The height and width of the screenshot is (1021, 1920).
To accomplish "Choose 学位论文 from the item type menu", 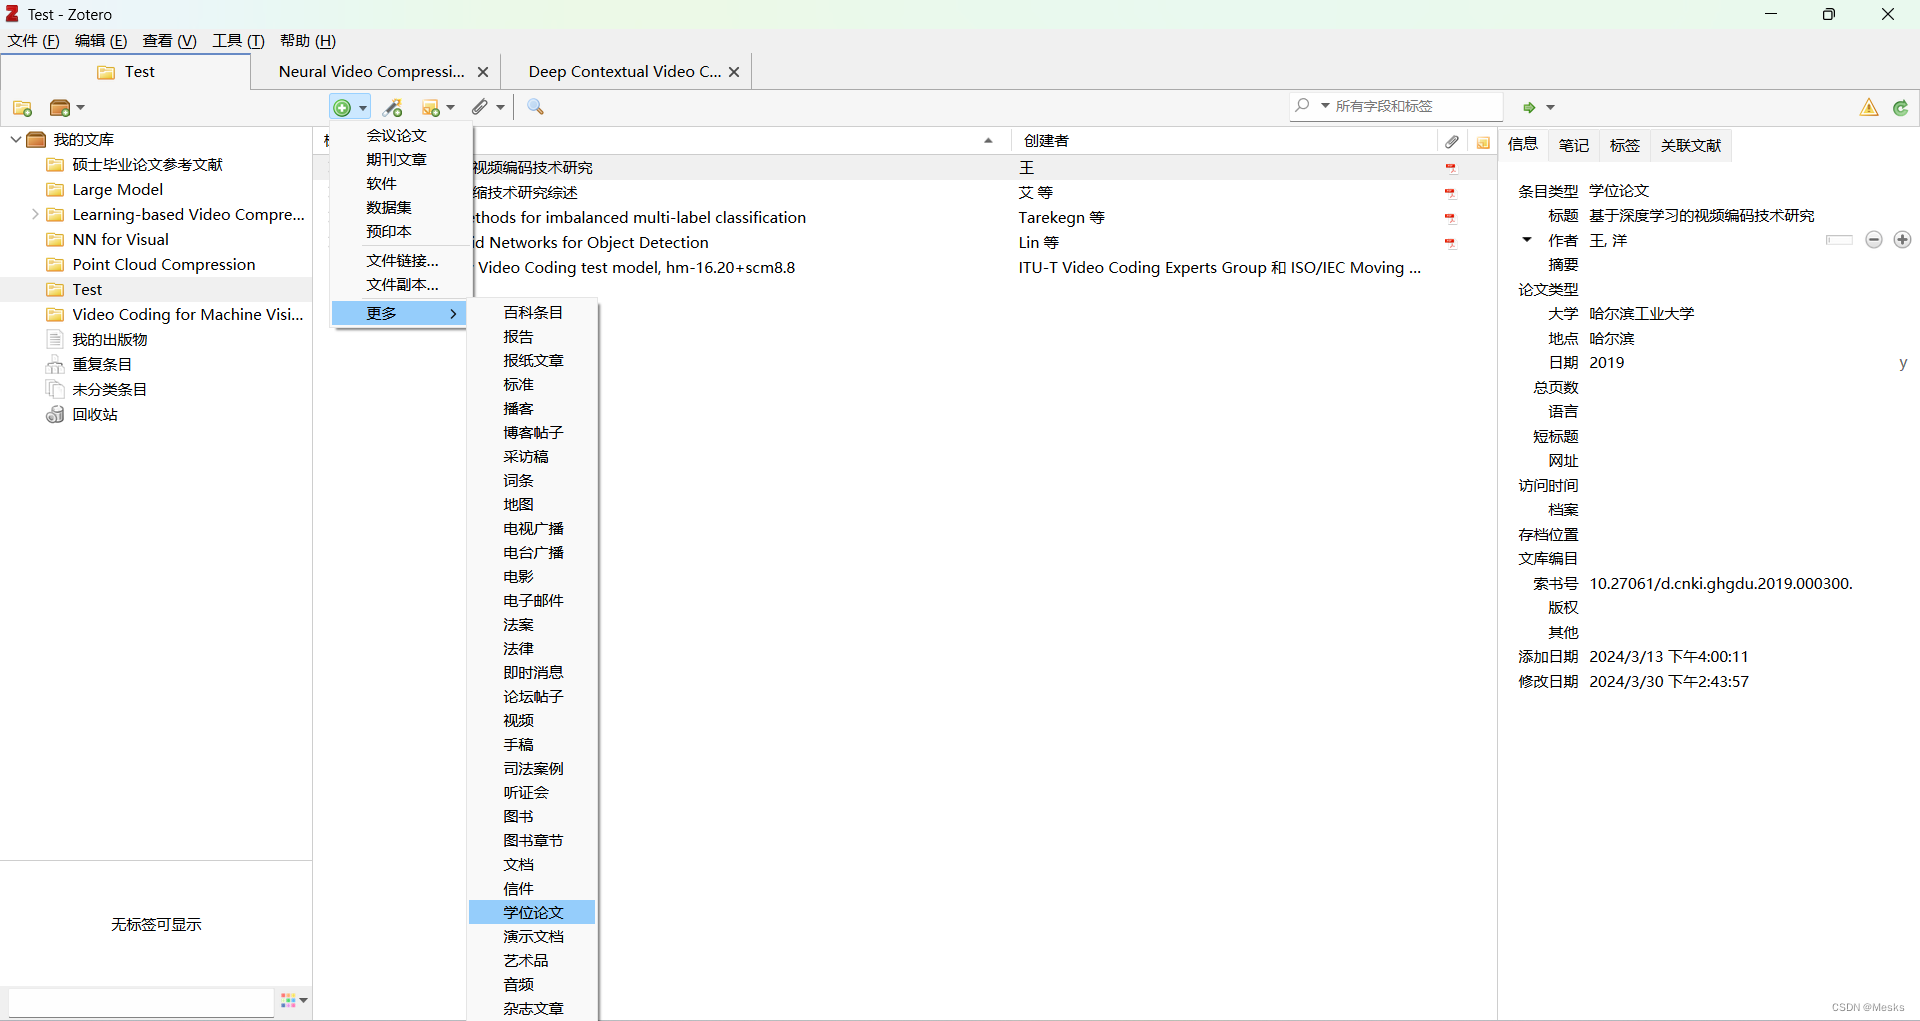I will pos(532,912).
